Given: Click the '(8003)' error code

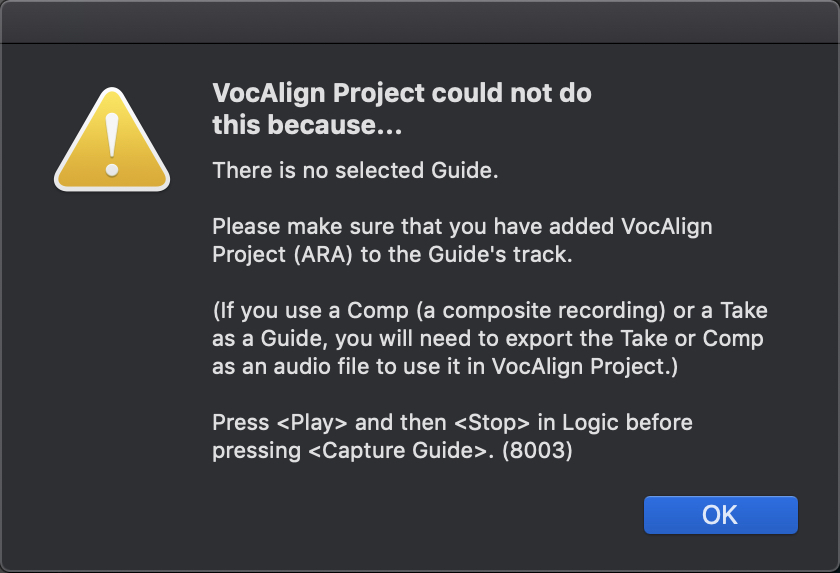Looking at the screenshot, I should pyautogui.click(x=537, y=450).
